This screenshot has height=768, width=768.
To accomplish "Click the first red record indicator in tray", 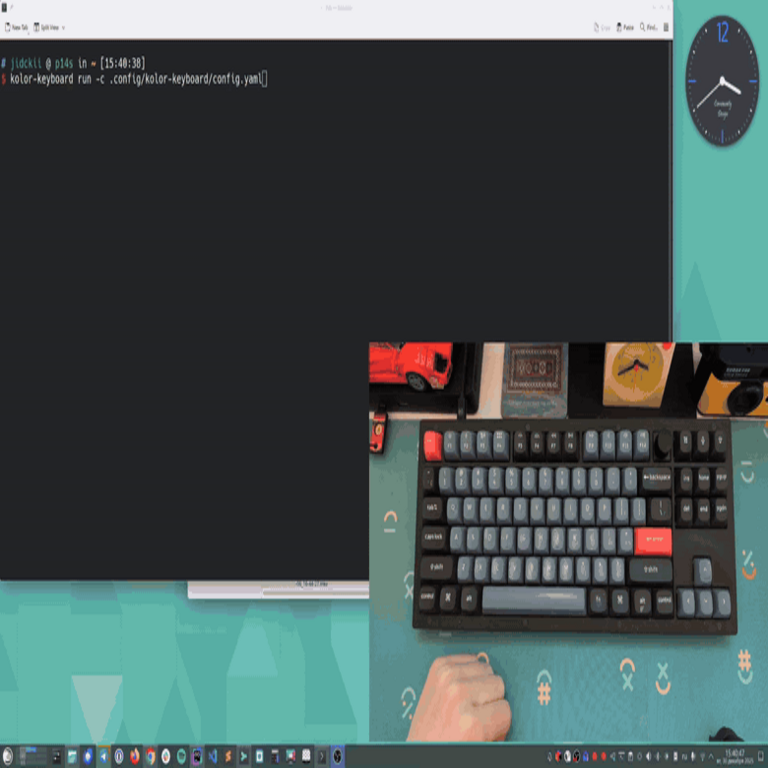I will (595, 756).
